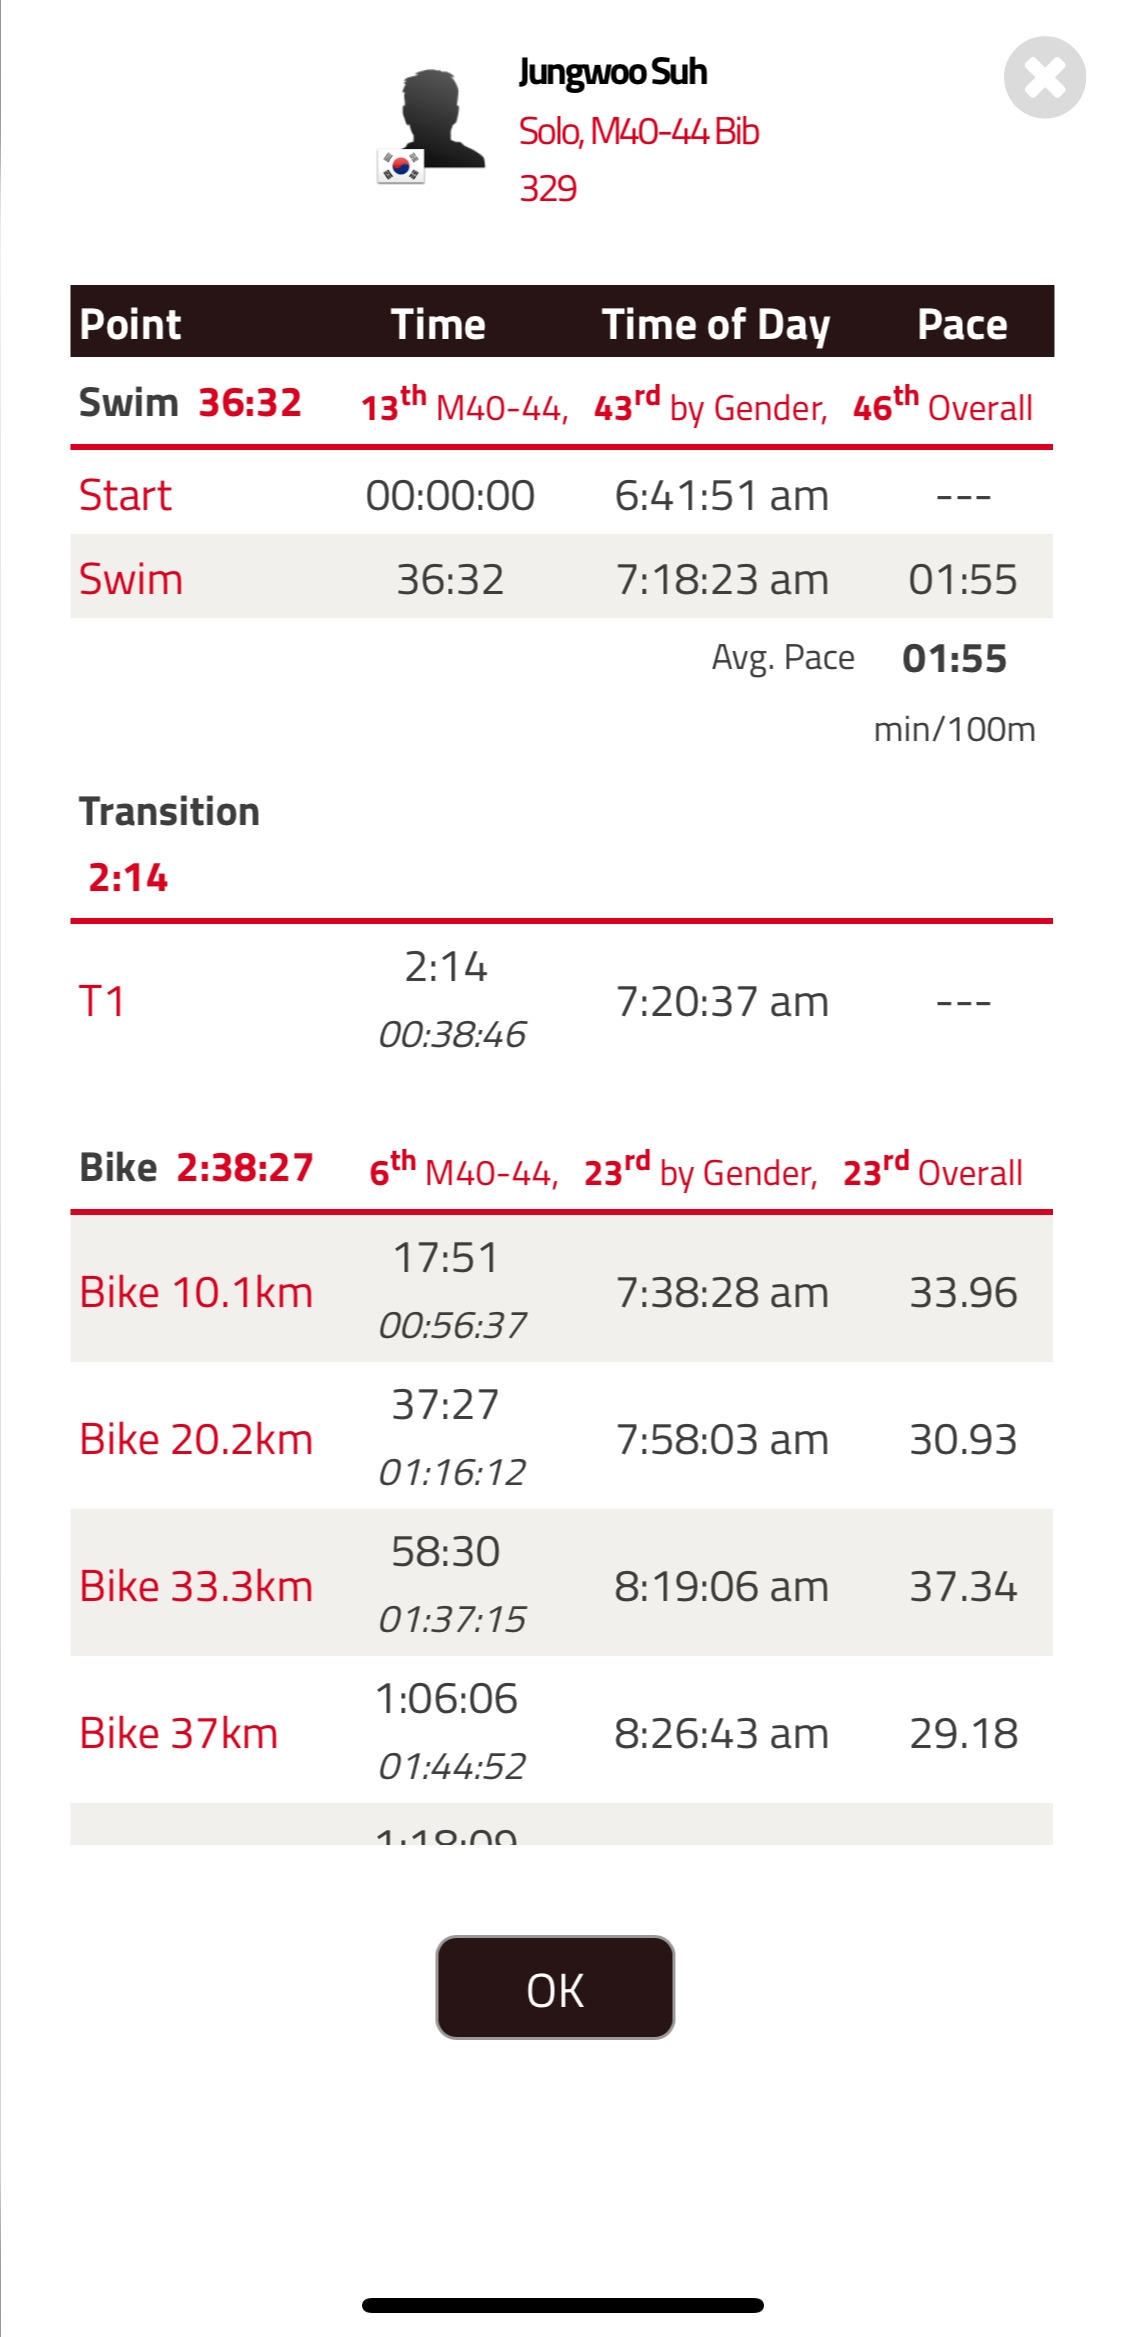The height and width of the screenshot is (2337, 1125).
Task: Tap the Bike 2:38:27 section heading
Action: coord(196,1168)
